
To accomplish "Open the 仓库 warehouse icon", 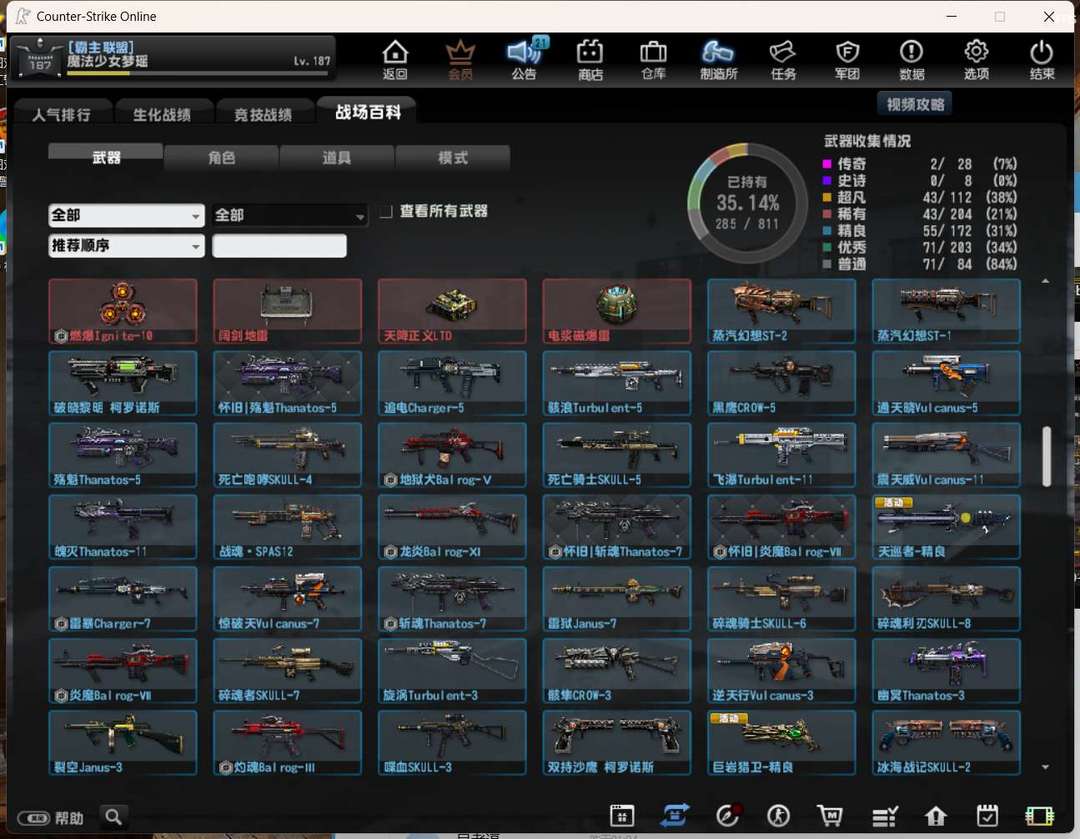I will coord(653,59).
